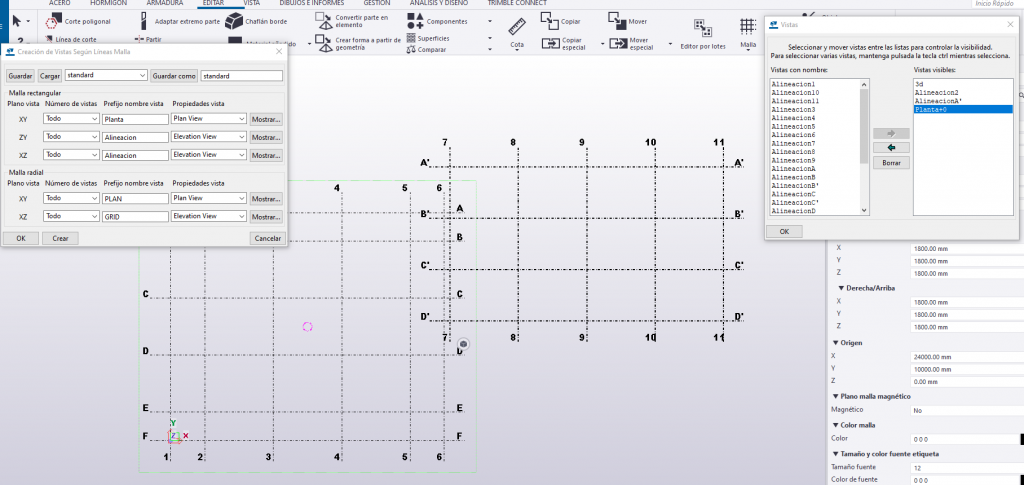The width and height of the screenshot is (1024, 485).
Task: Select the Cota measuring tool
Action: pyautogui.click(x=517, y=33)
